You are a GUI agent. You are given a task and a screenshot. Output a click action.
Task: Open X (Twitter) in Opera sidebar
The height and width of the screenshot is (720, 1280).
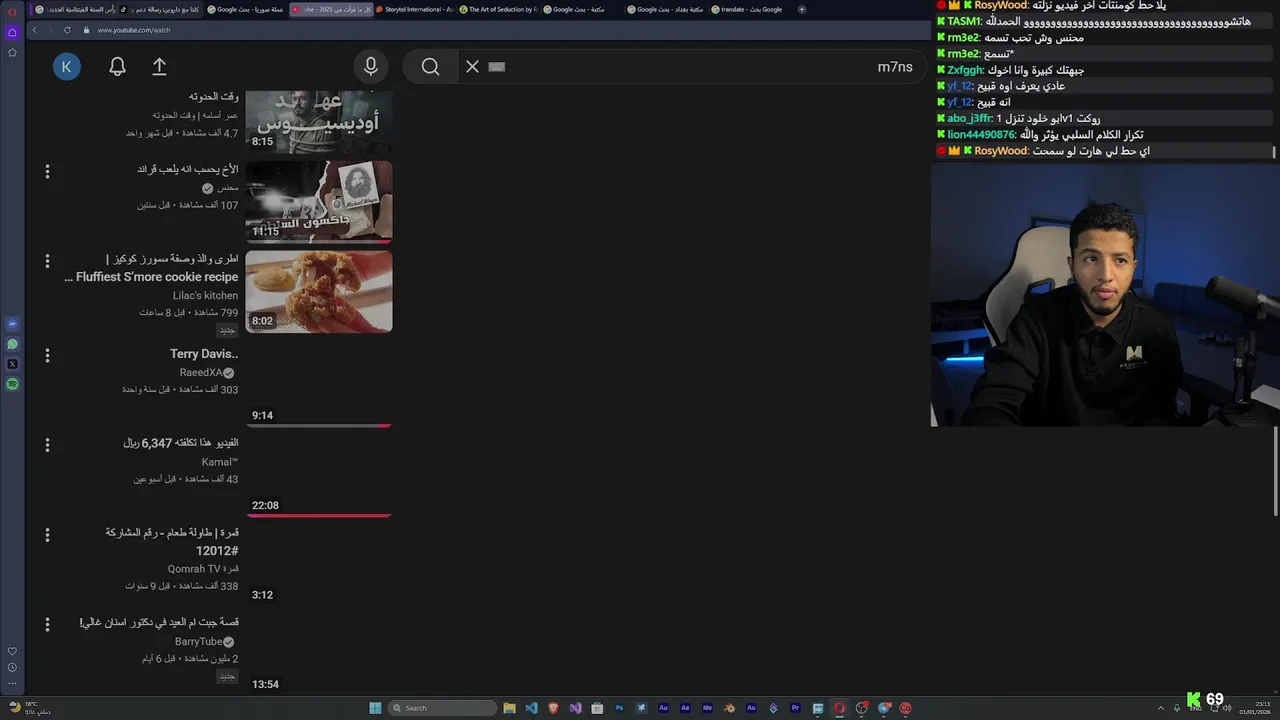[x=12, y=364]
